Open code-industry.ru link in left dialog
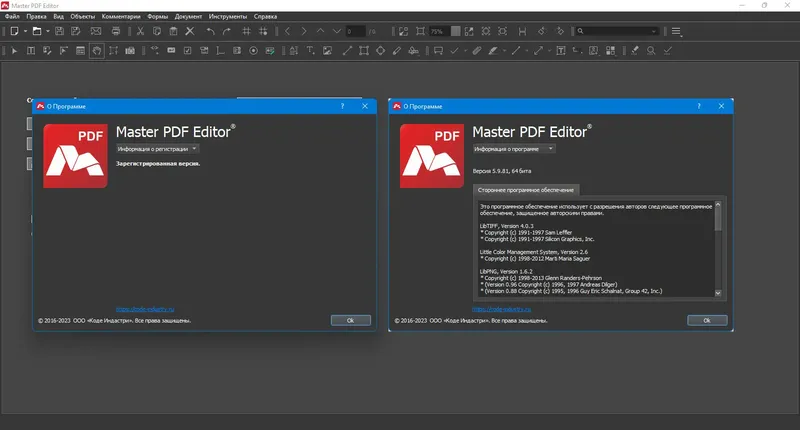 [145, 309]
